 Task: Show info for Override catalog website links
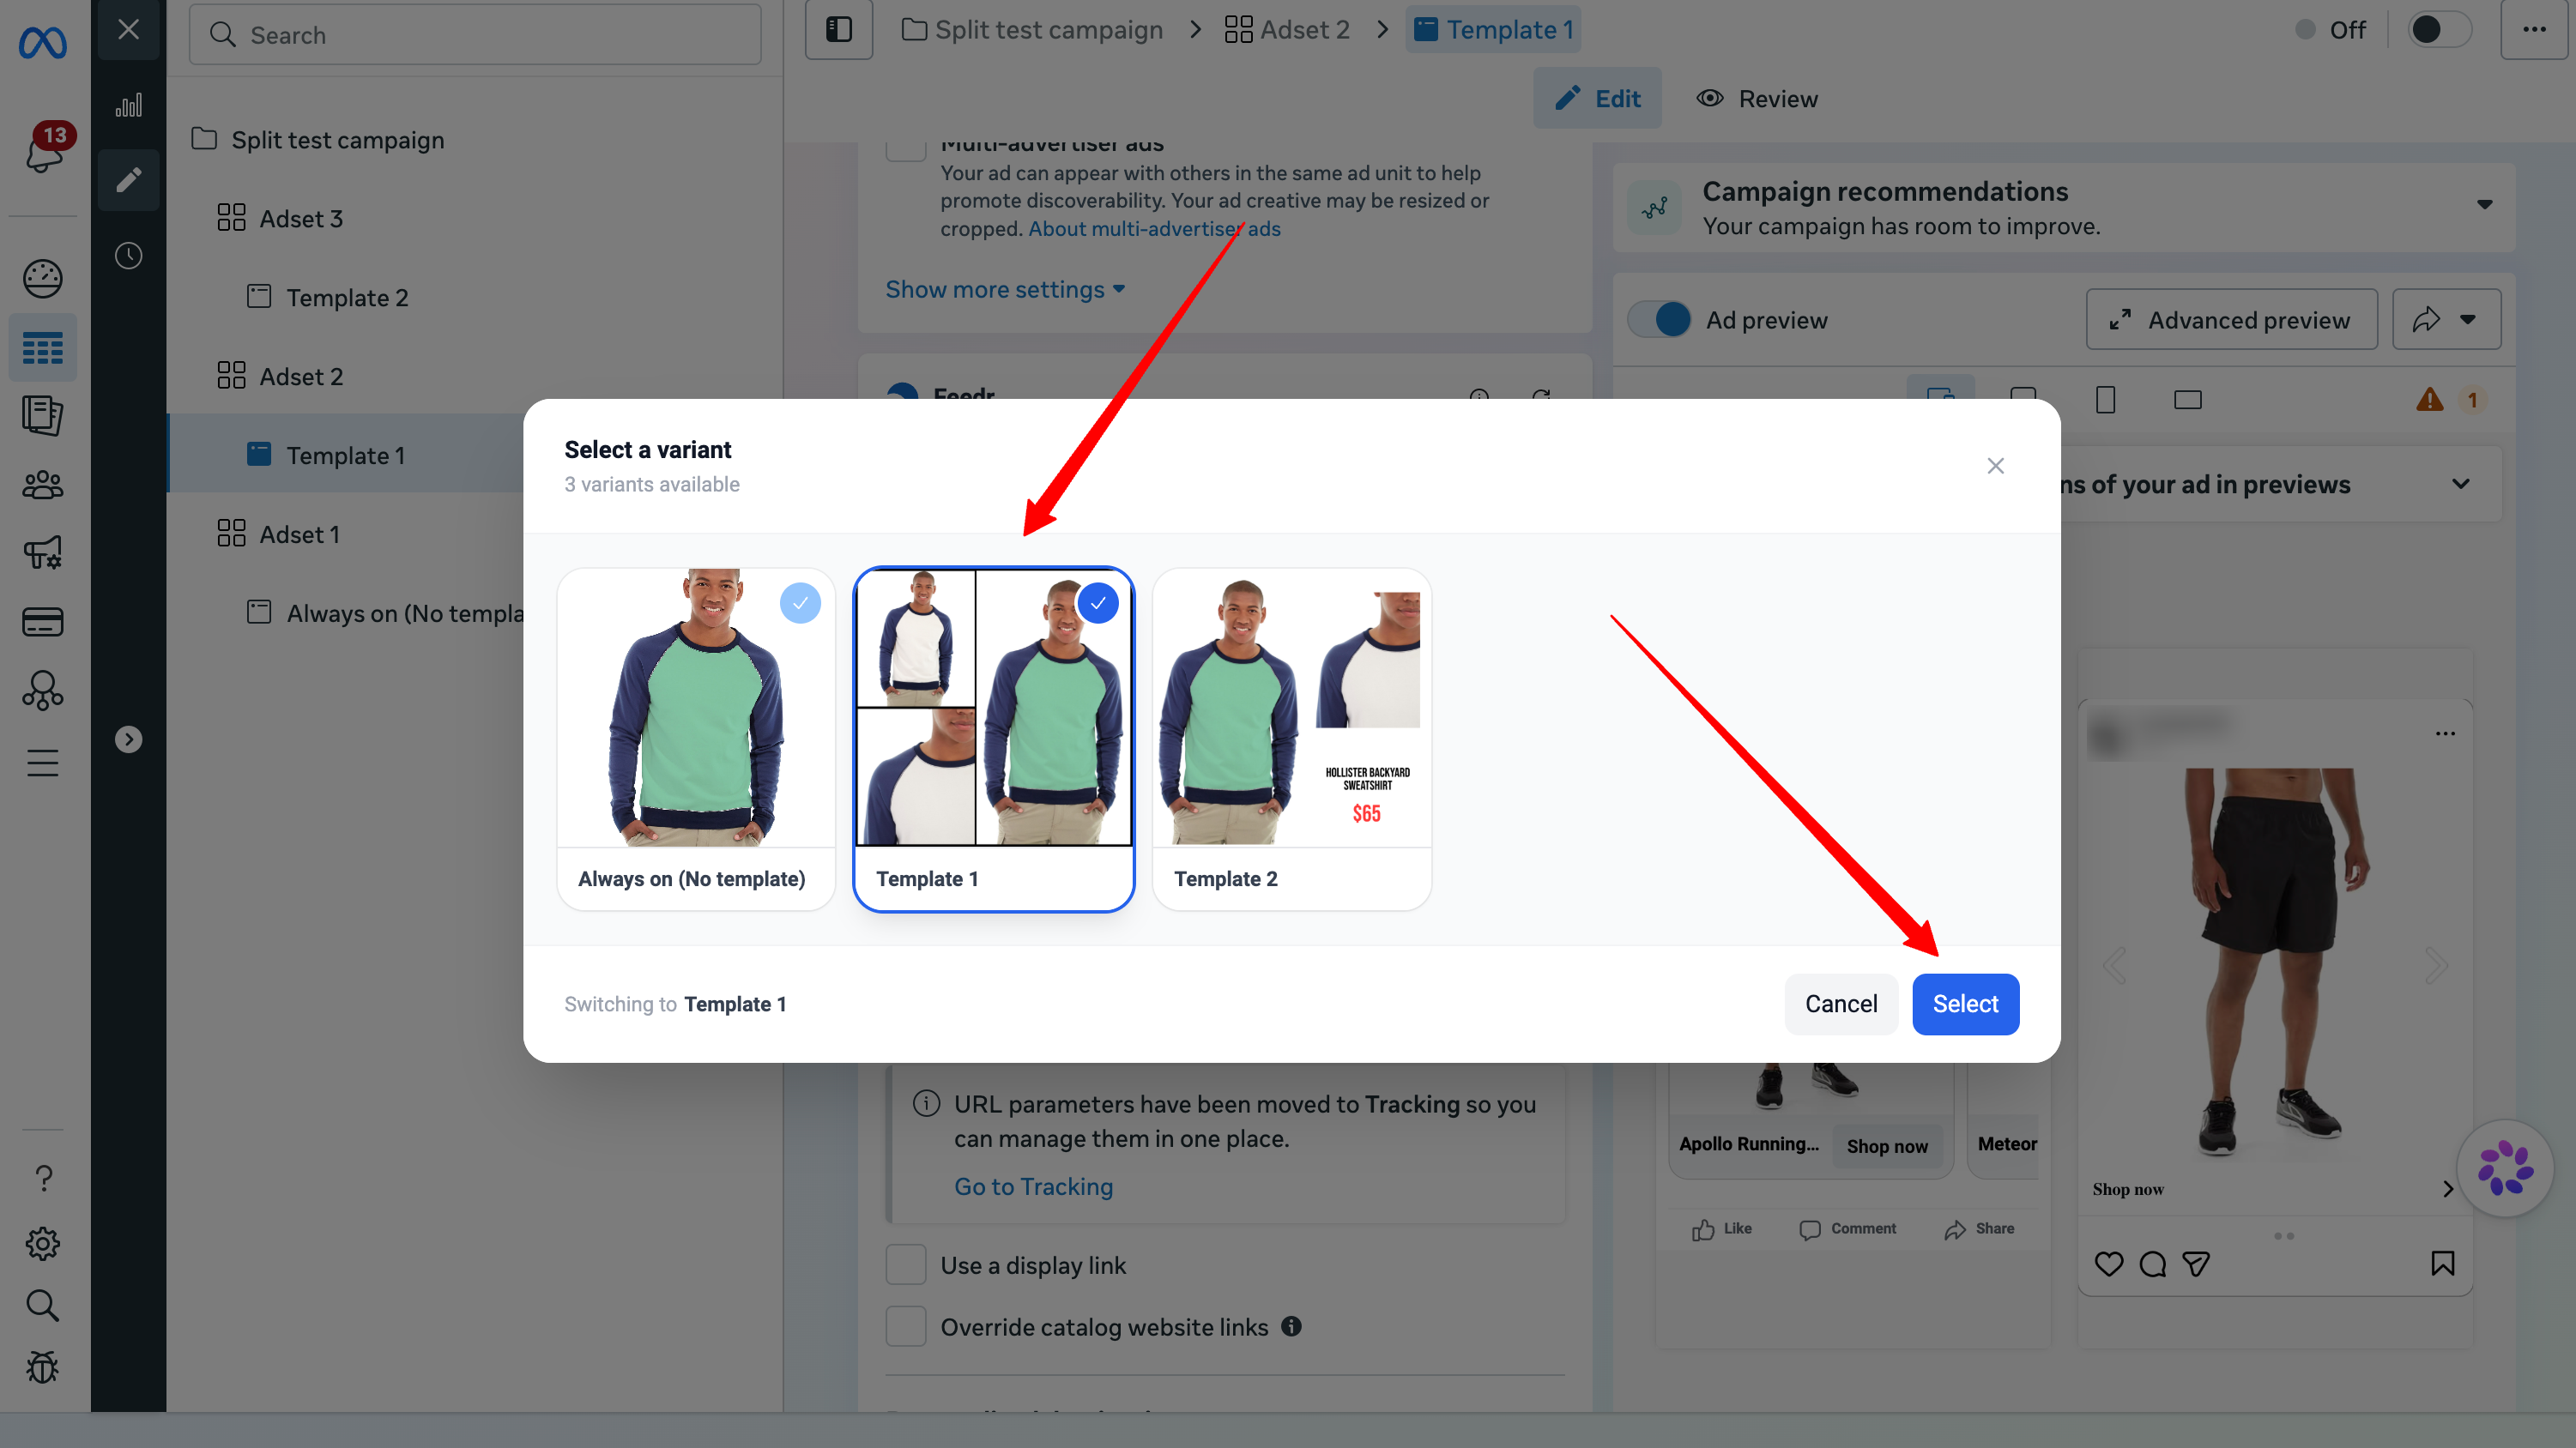[x=1291, y=1326]
